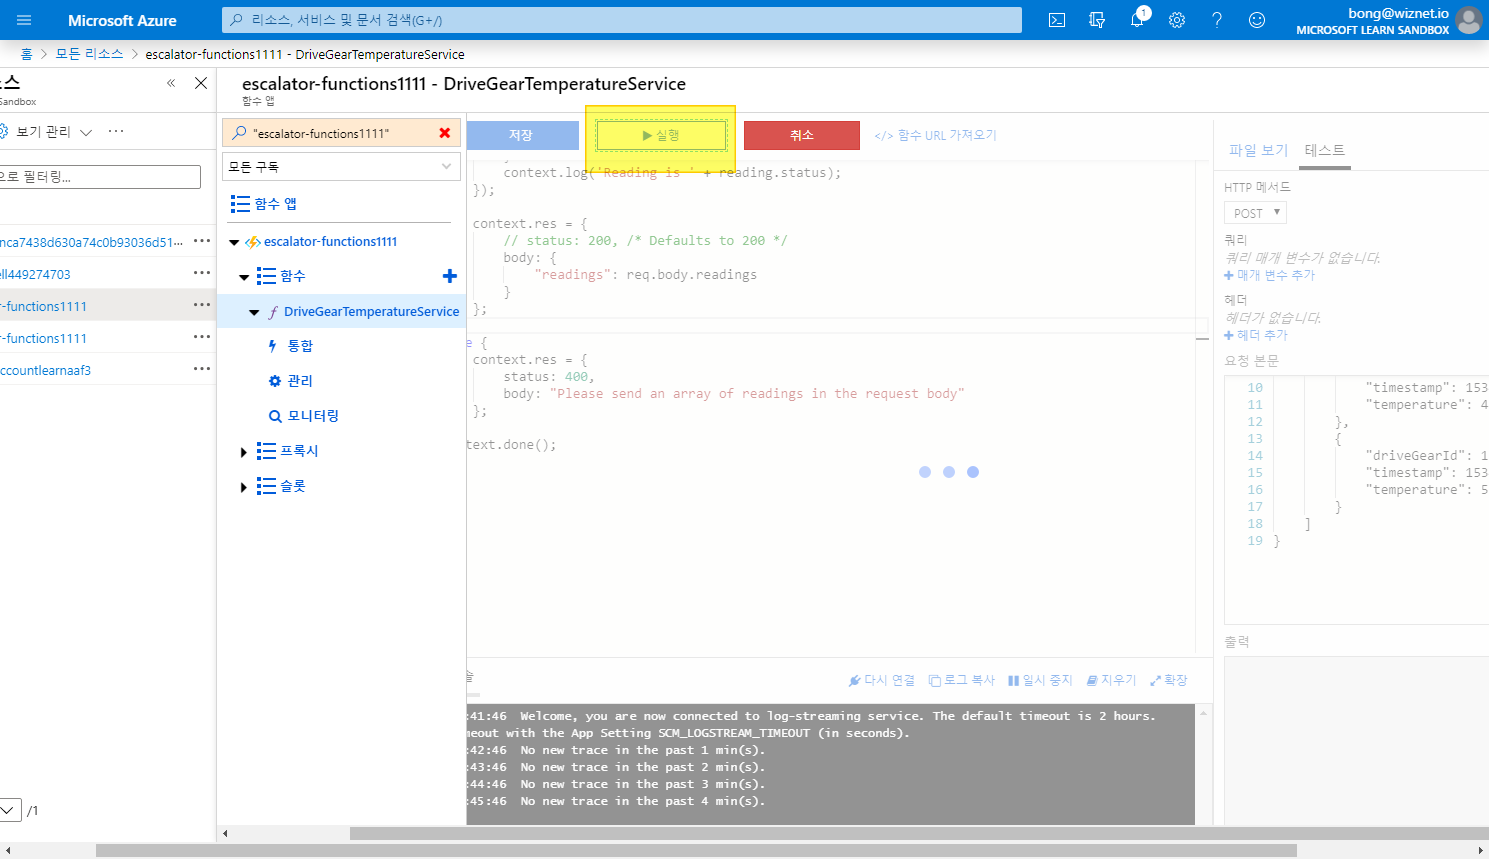Open the help question mark icon

pyautogui.click(x=1217, y=20)
